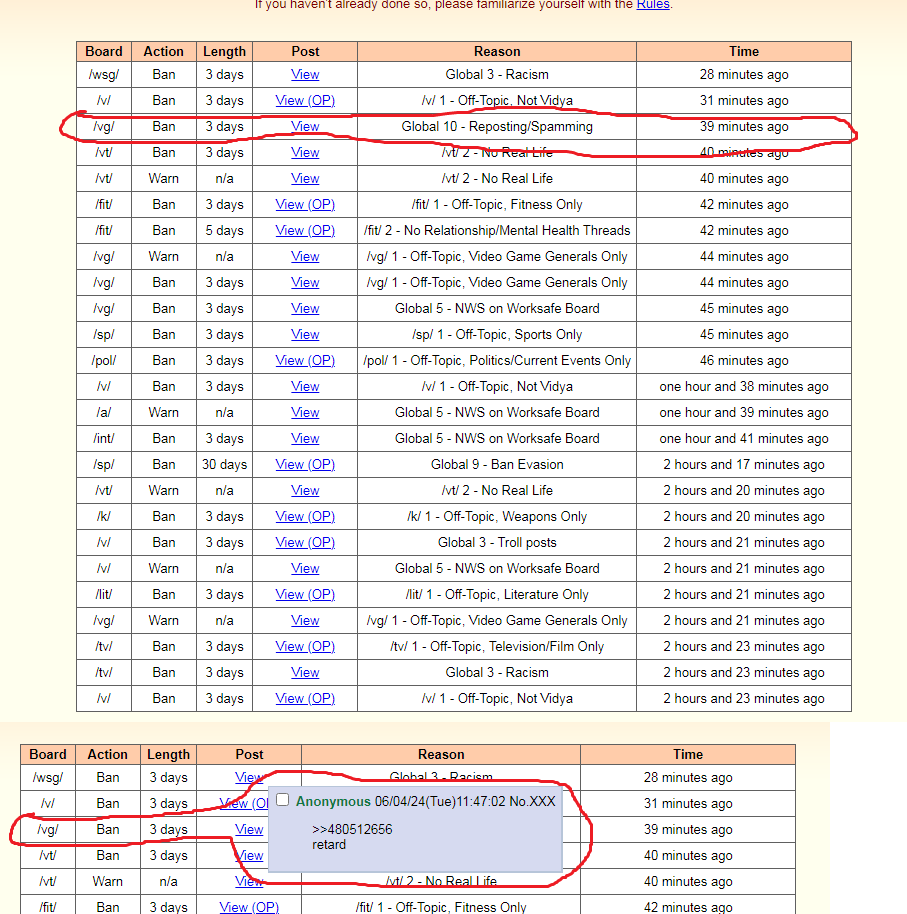
Task: Click the Time column header, upper table
Action: tap(744, 51)
